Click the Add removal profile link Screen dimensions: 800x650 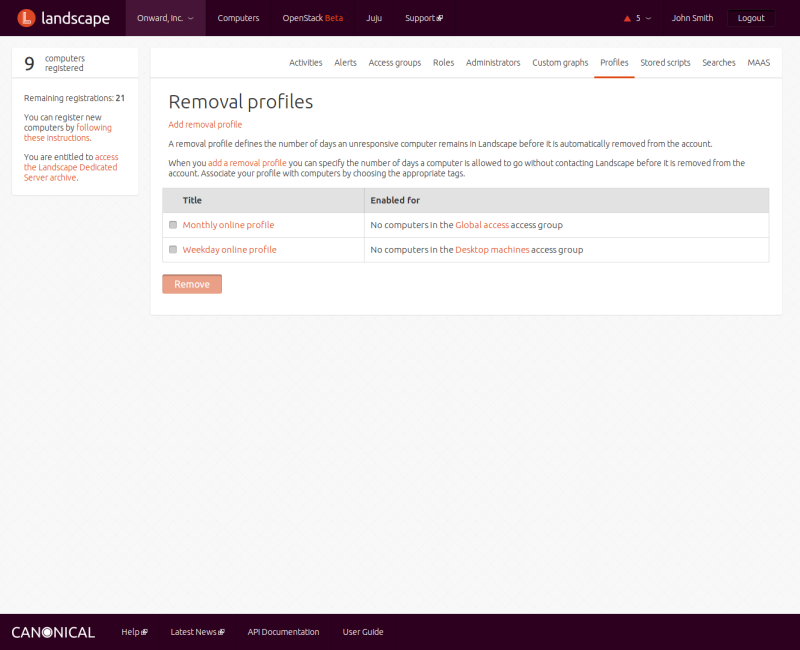coord(205,124)
